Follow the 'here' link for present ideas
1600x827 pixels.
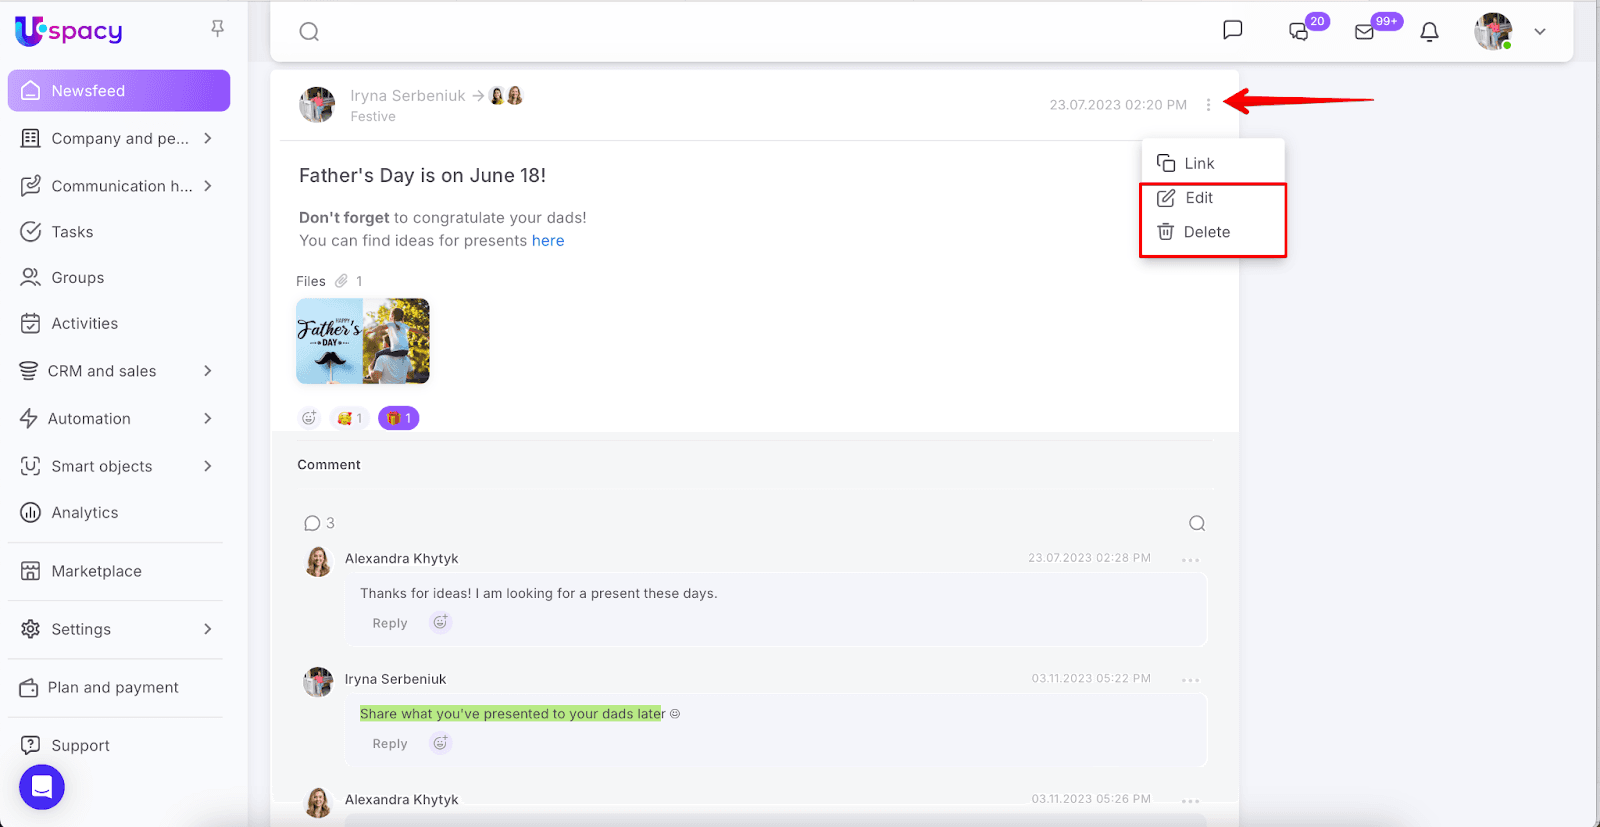click(548, 241)
